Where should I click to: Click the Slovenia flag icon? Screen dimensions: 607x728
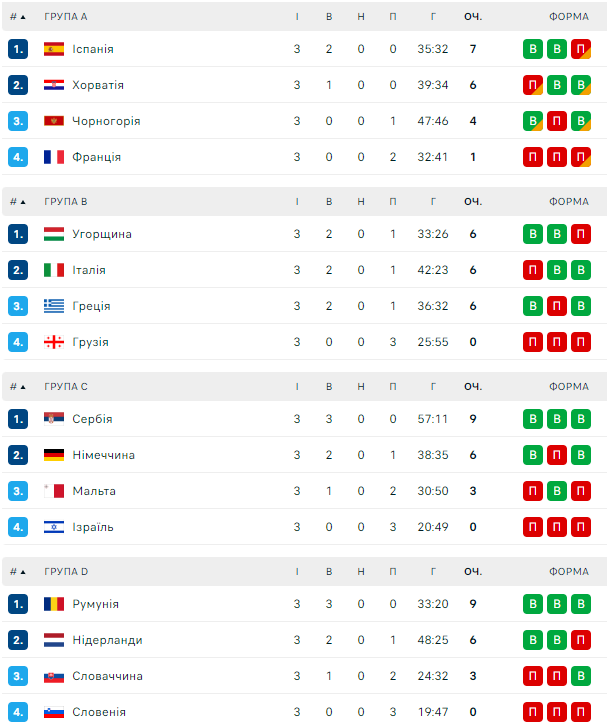pyautogui.click(x=54, y=712)
